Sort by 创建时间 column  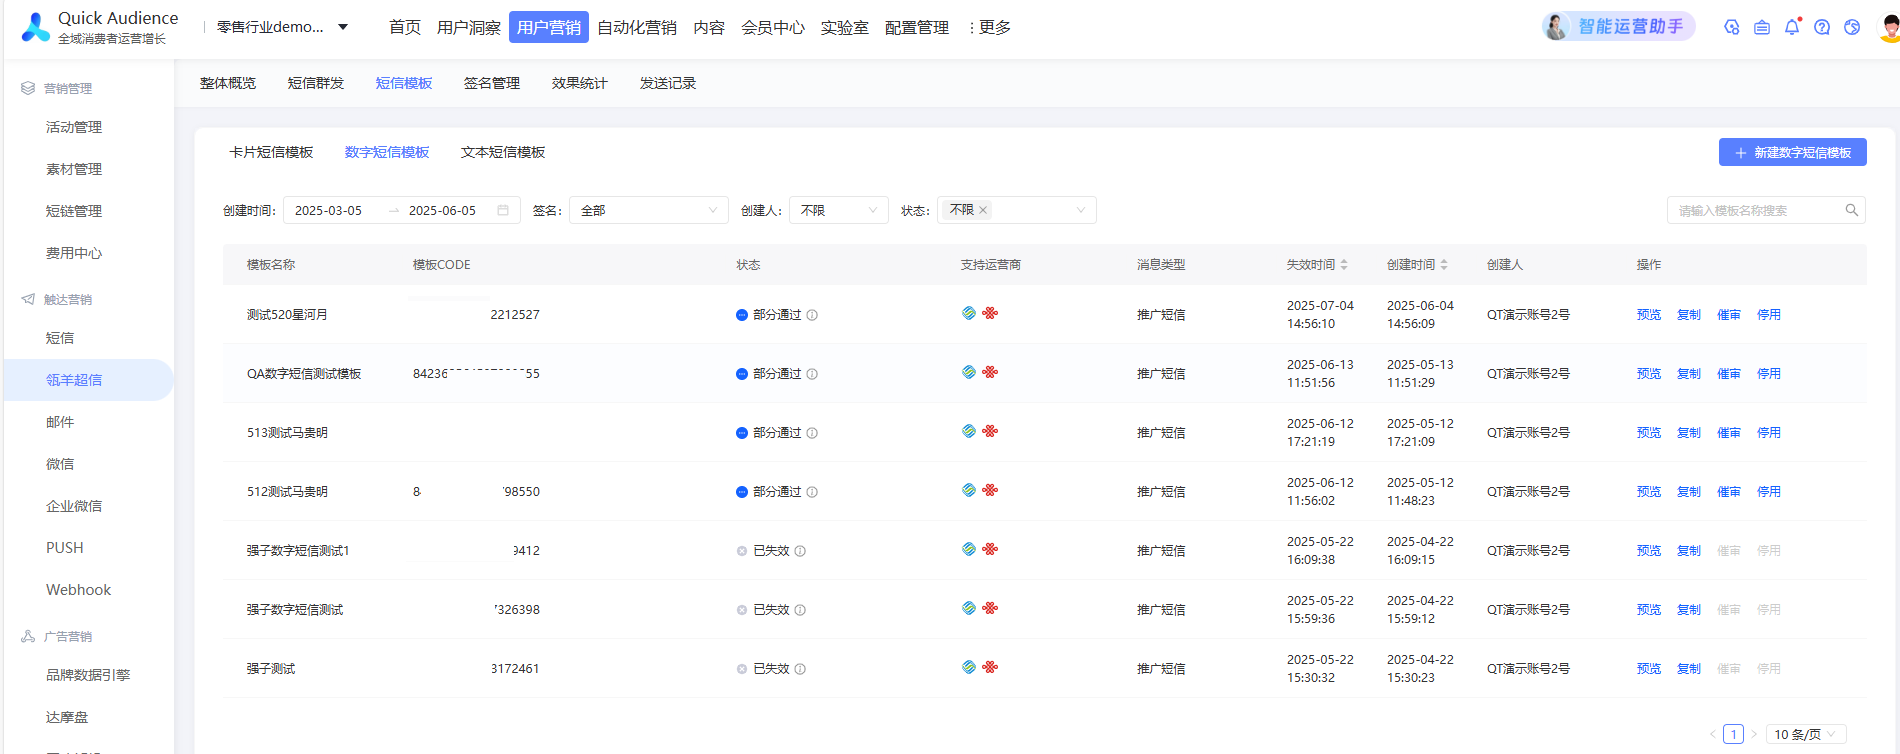point(1444,265)
